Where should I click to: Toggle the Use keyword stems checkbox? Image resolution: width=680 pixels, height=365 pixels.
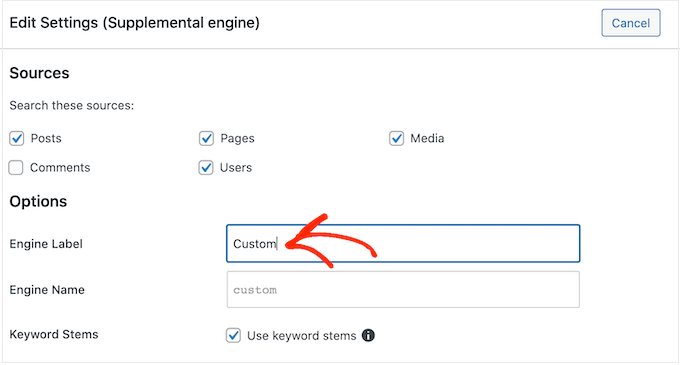pyautogui.click(x=233, y=336)
